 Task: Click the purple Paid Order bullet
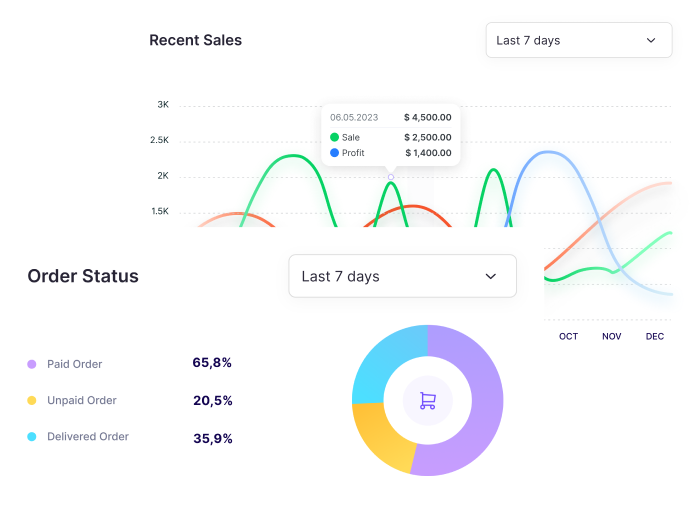point(32,364)
